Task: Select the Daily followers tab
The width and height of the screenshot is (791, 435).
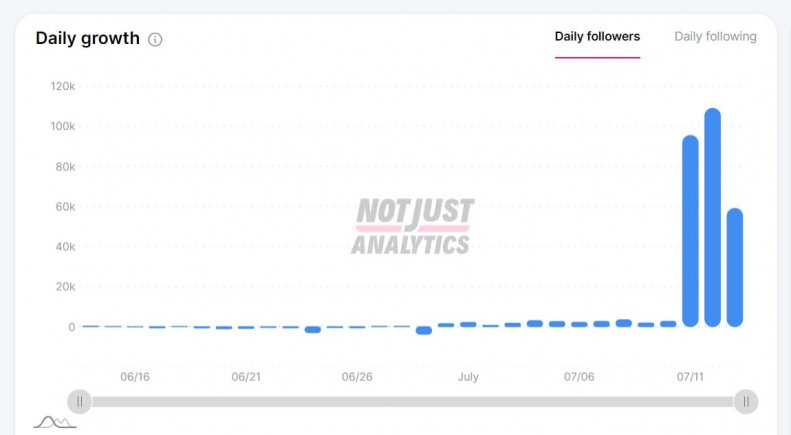Action: point(597,36)
